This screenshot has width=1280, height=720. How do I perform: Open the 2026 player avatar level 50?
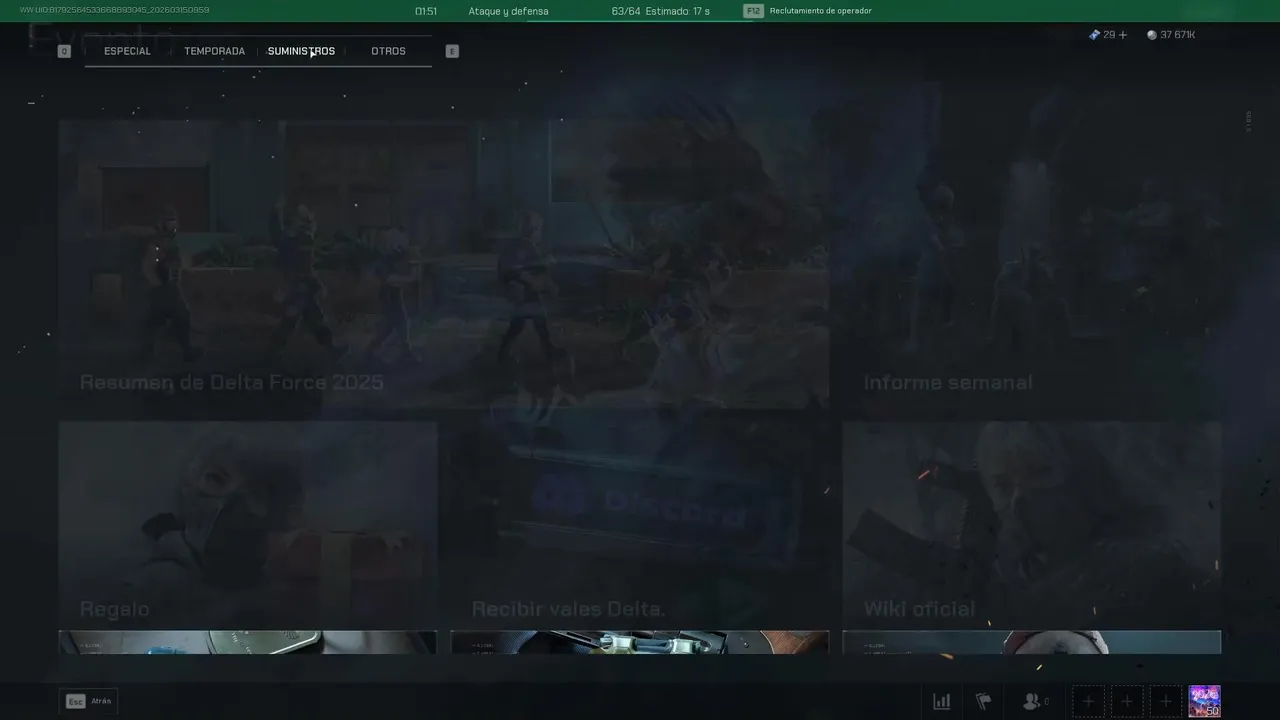[x=1204, y=701]
